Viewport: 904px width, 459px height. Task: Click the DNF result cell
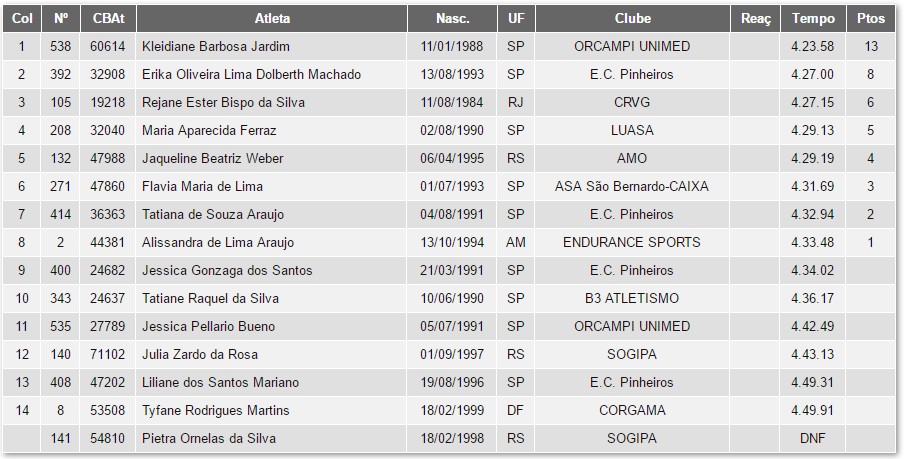pos(813,439)
